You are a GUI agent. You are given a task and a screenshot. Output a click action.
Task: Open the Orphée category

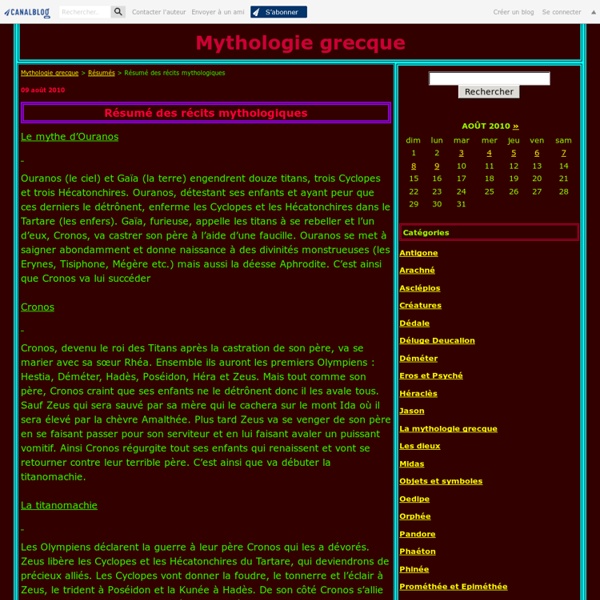tap(415, 516)
